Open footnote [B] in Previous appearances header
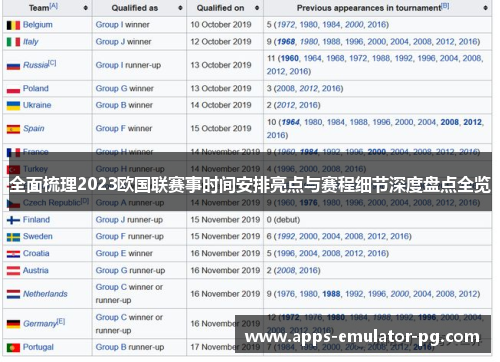The image size is (500, 362). 445,6
